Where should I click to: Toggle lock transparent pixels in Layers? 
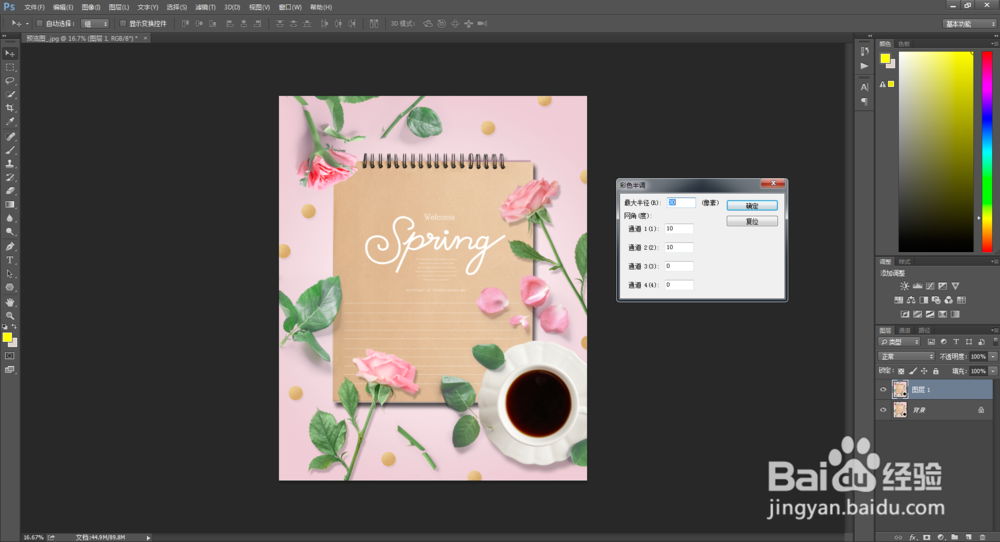(x=901, y=371)
